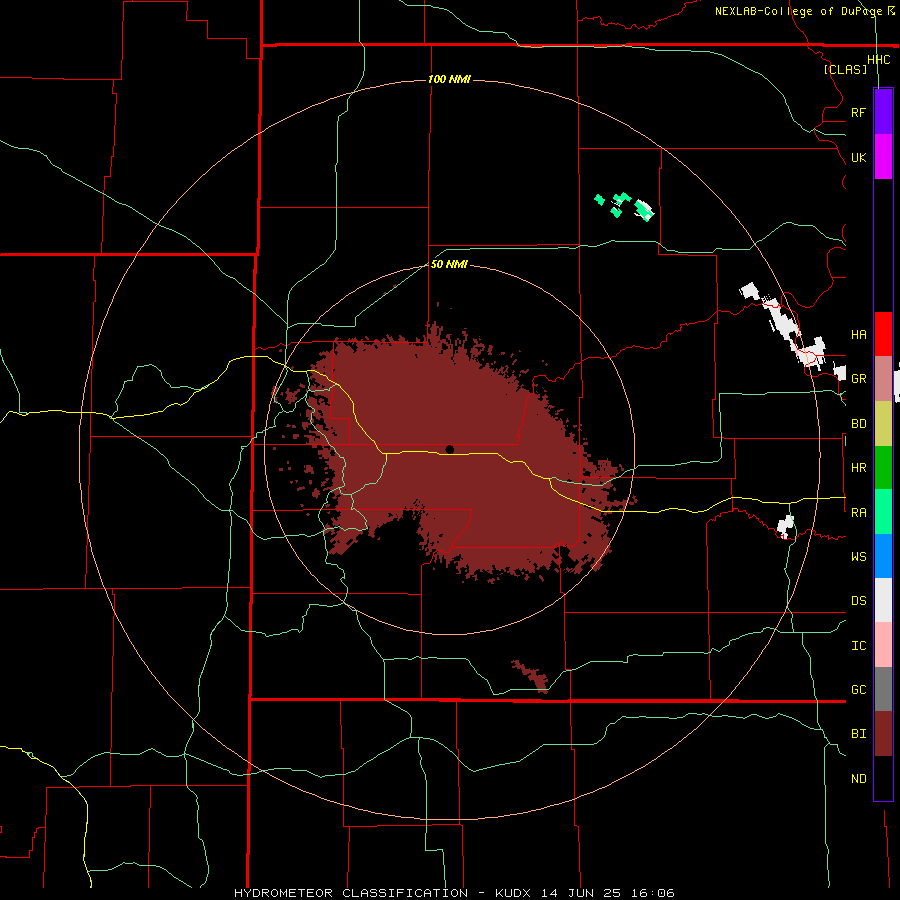900x900 pixels.
Task: Click the DS white legend swatch
Action: [883, 600]
